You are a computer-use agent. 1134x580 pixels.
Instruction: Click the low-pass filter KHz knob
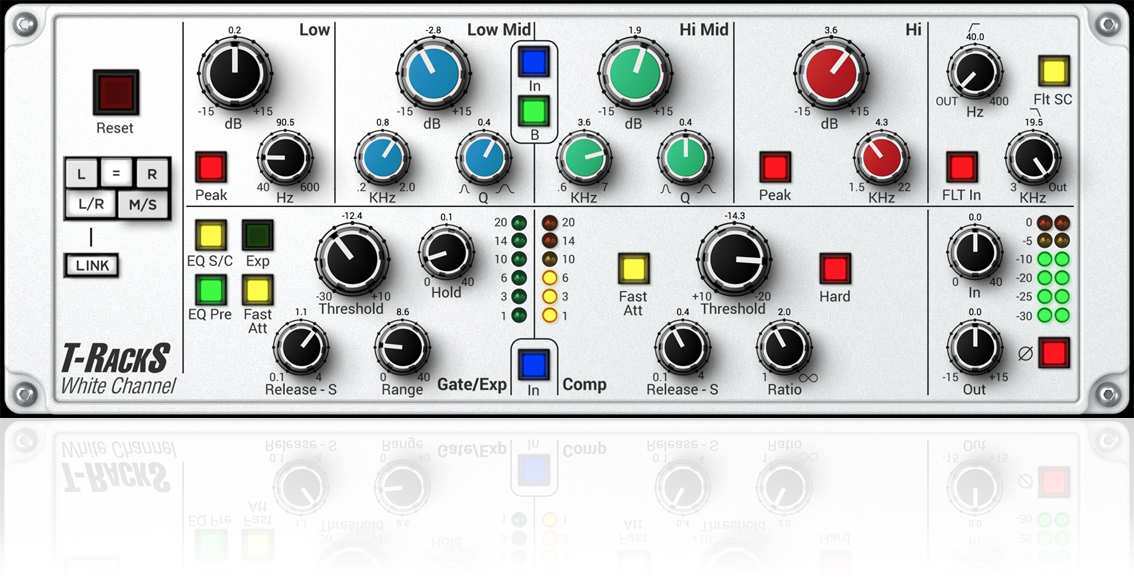pyautogui.click(x=1033, y=158)
